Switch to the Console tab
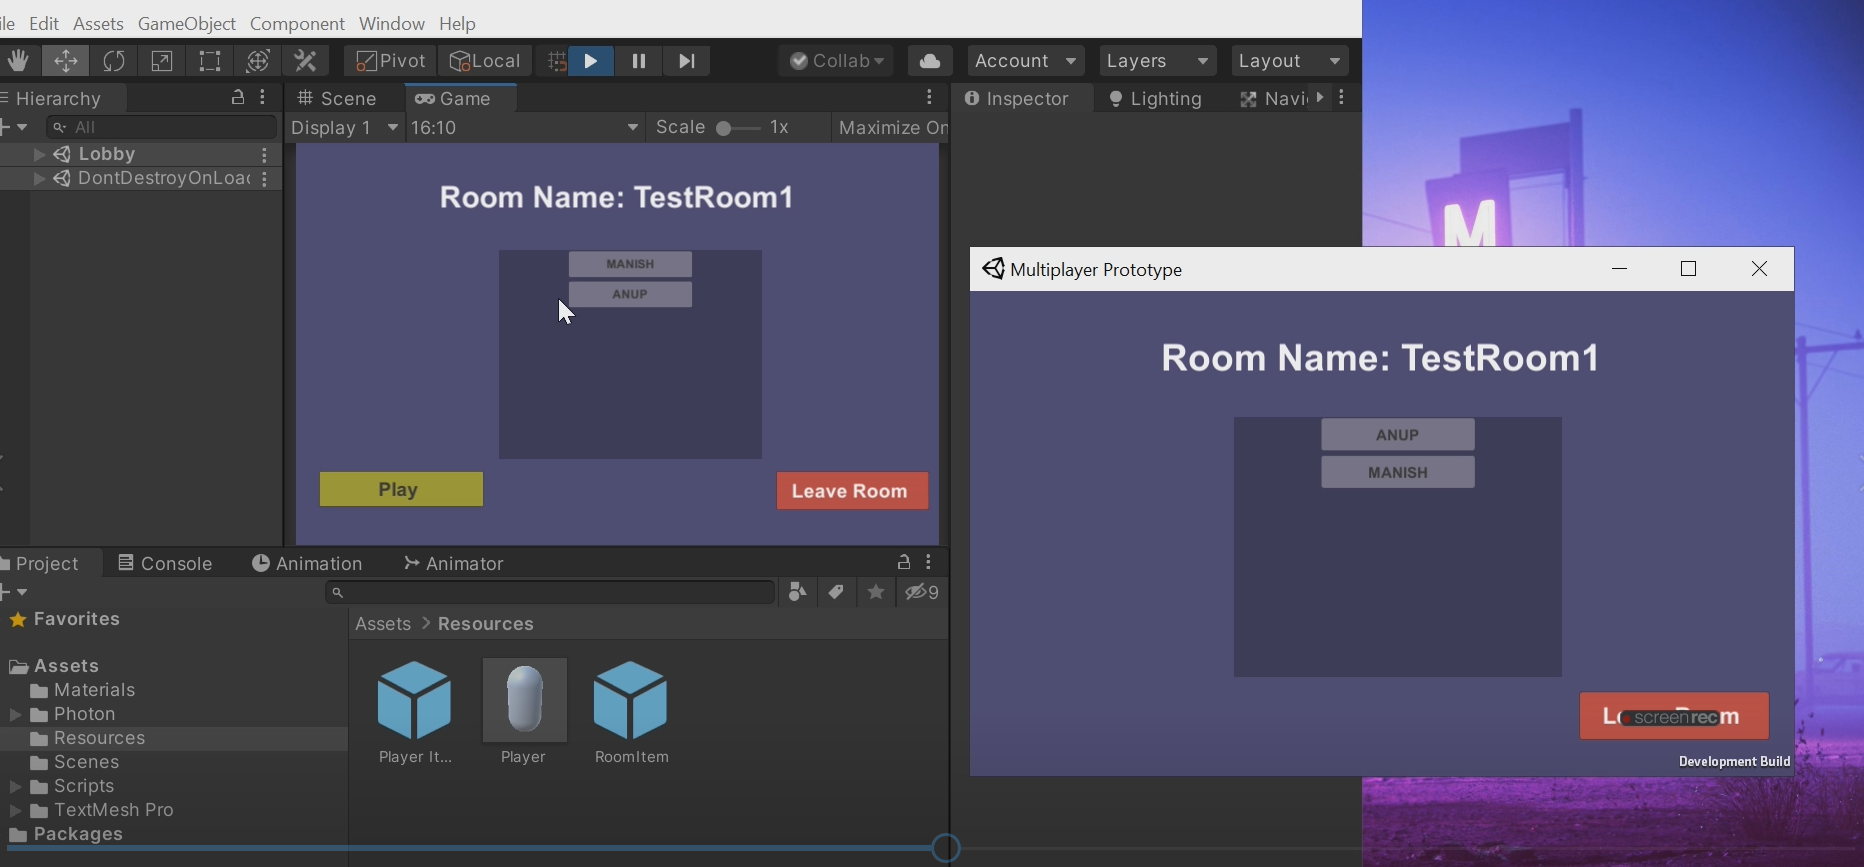Viewport: 1864px width, 867px height. pyautogui.click(x=165, y=563)
